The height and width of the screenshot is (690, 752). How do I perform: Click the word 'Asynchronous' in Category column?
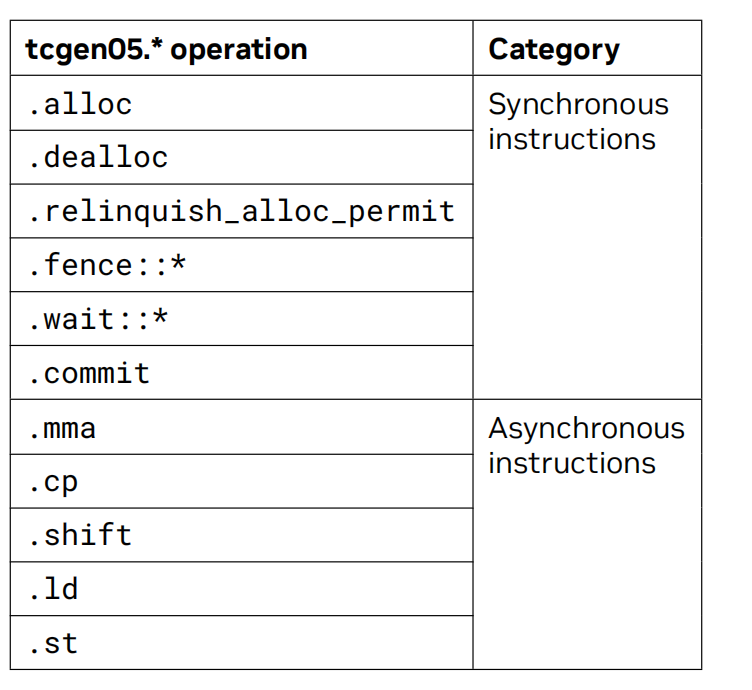coord(586,428)
